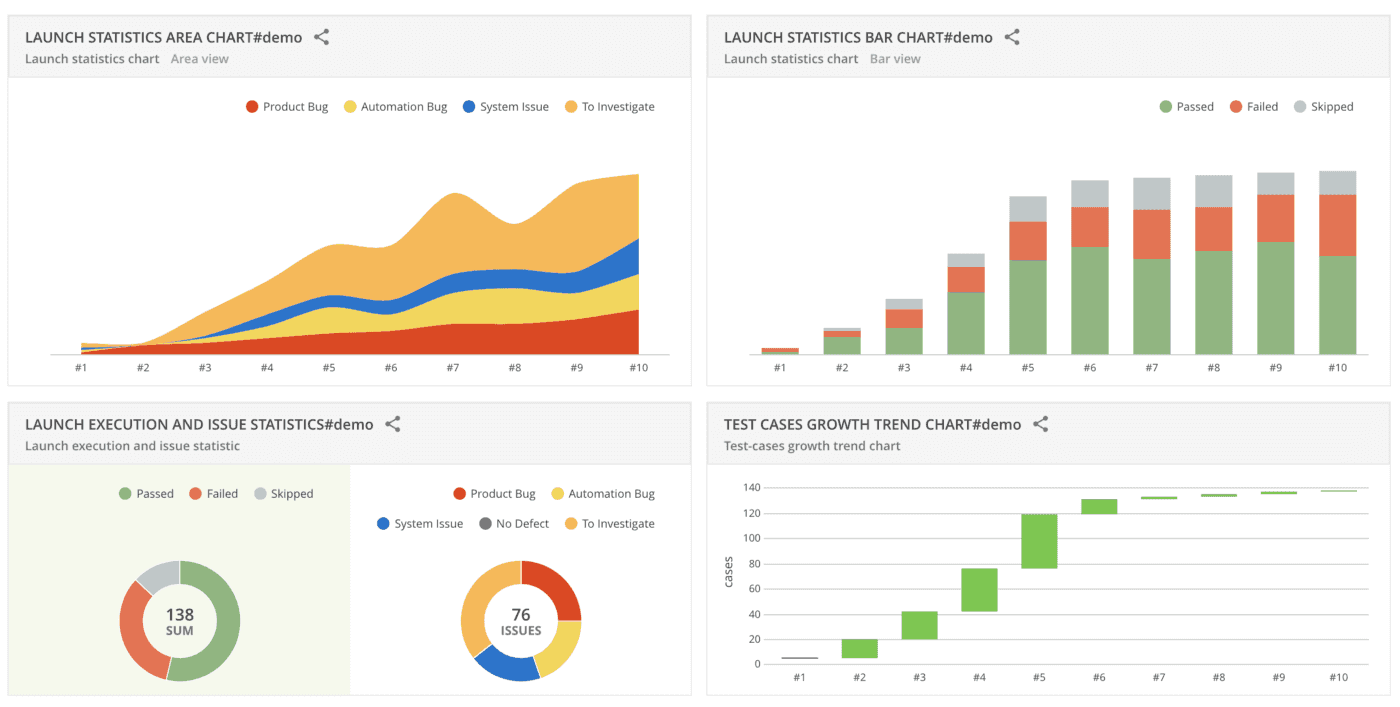Toggle System Issue legend in area chart
The image size is (1400, 707).
[x=505, y=107]
